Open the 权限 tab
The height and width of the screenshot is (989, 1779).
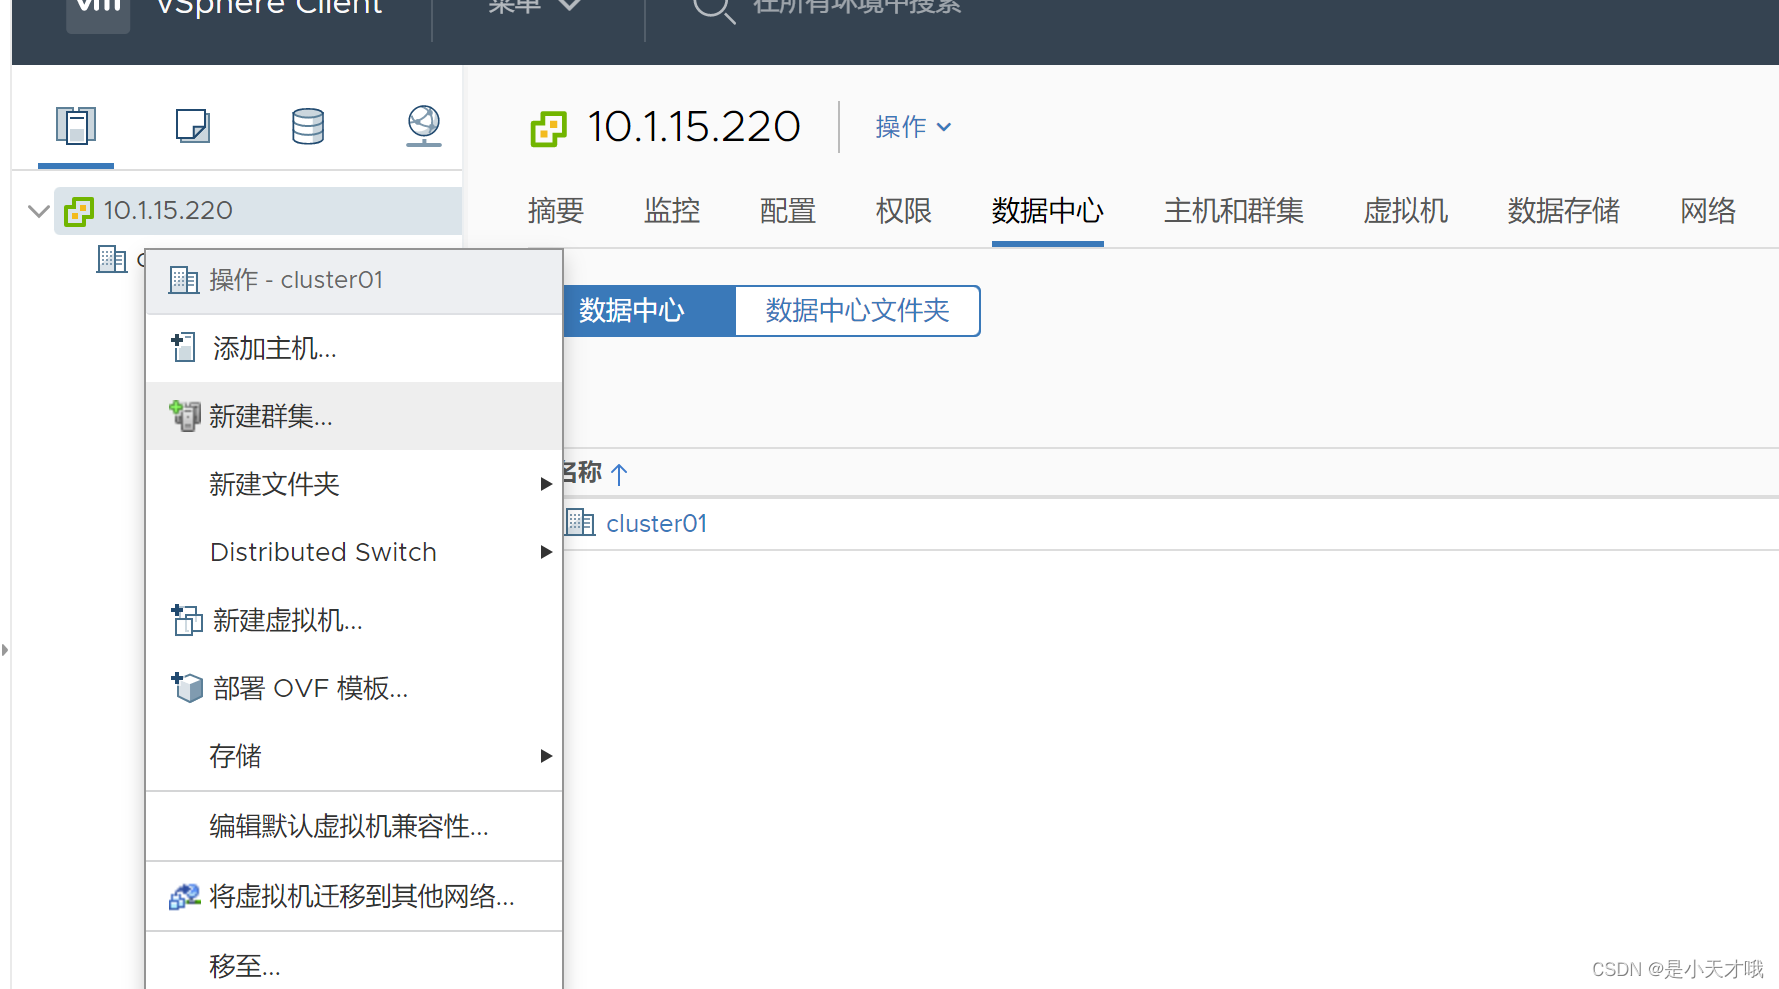point(902,211)
